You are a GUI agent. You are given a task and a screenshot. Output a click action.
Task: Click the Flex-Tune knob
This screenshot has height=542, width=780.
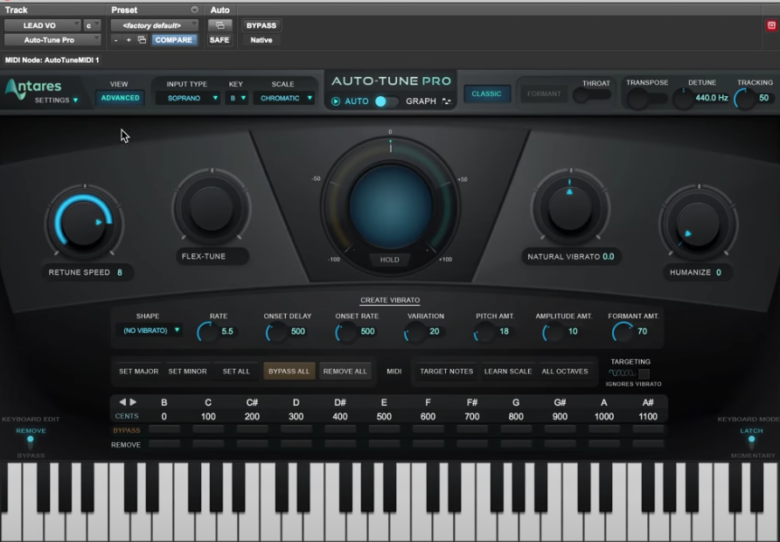[211, 206]
